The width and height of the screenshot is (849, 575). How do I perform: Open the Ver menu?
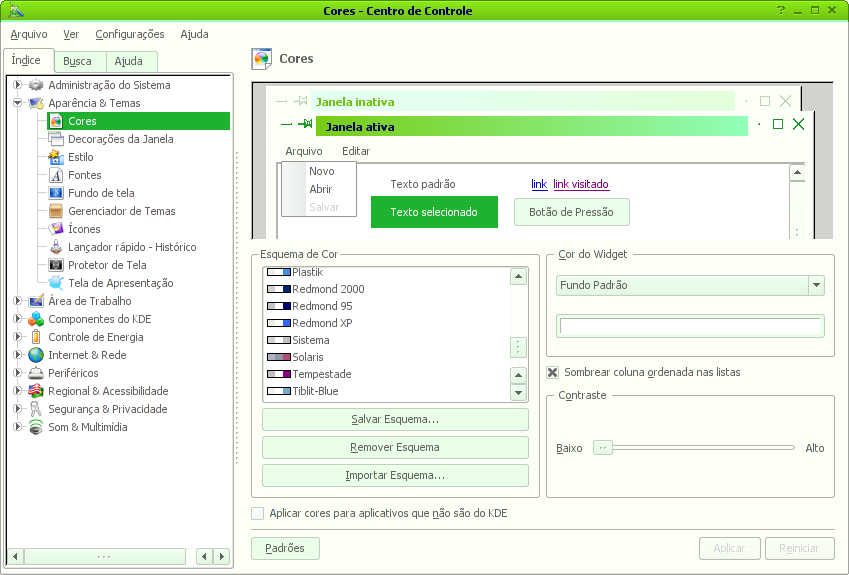tap(71, 34)
